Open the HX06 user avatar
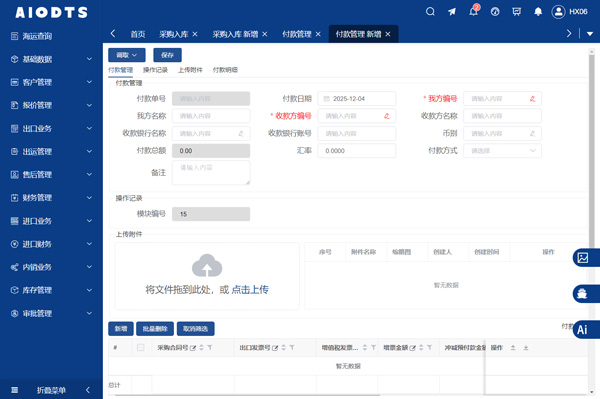 tap(558, 12)
